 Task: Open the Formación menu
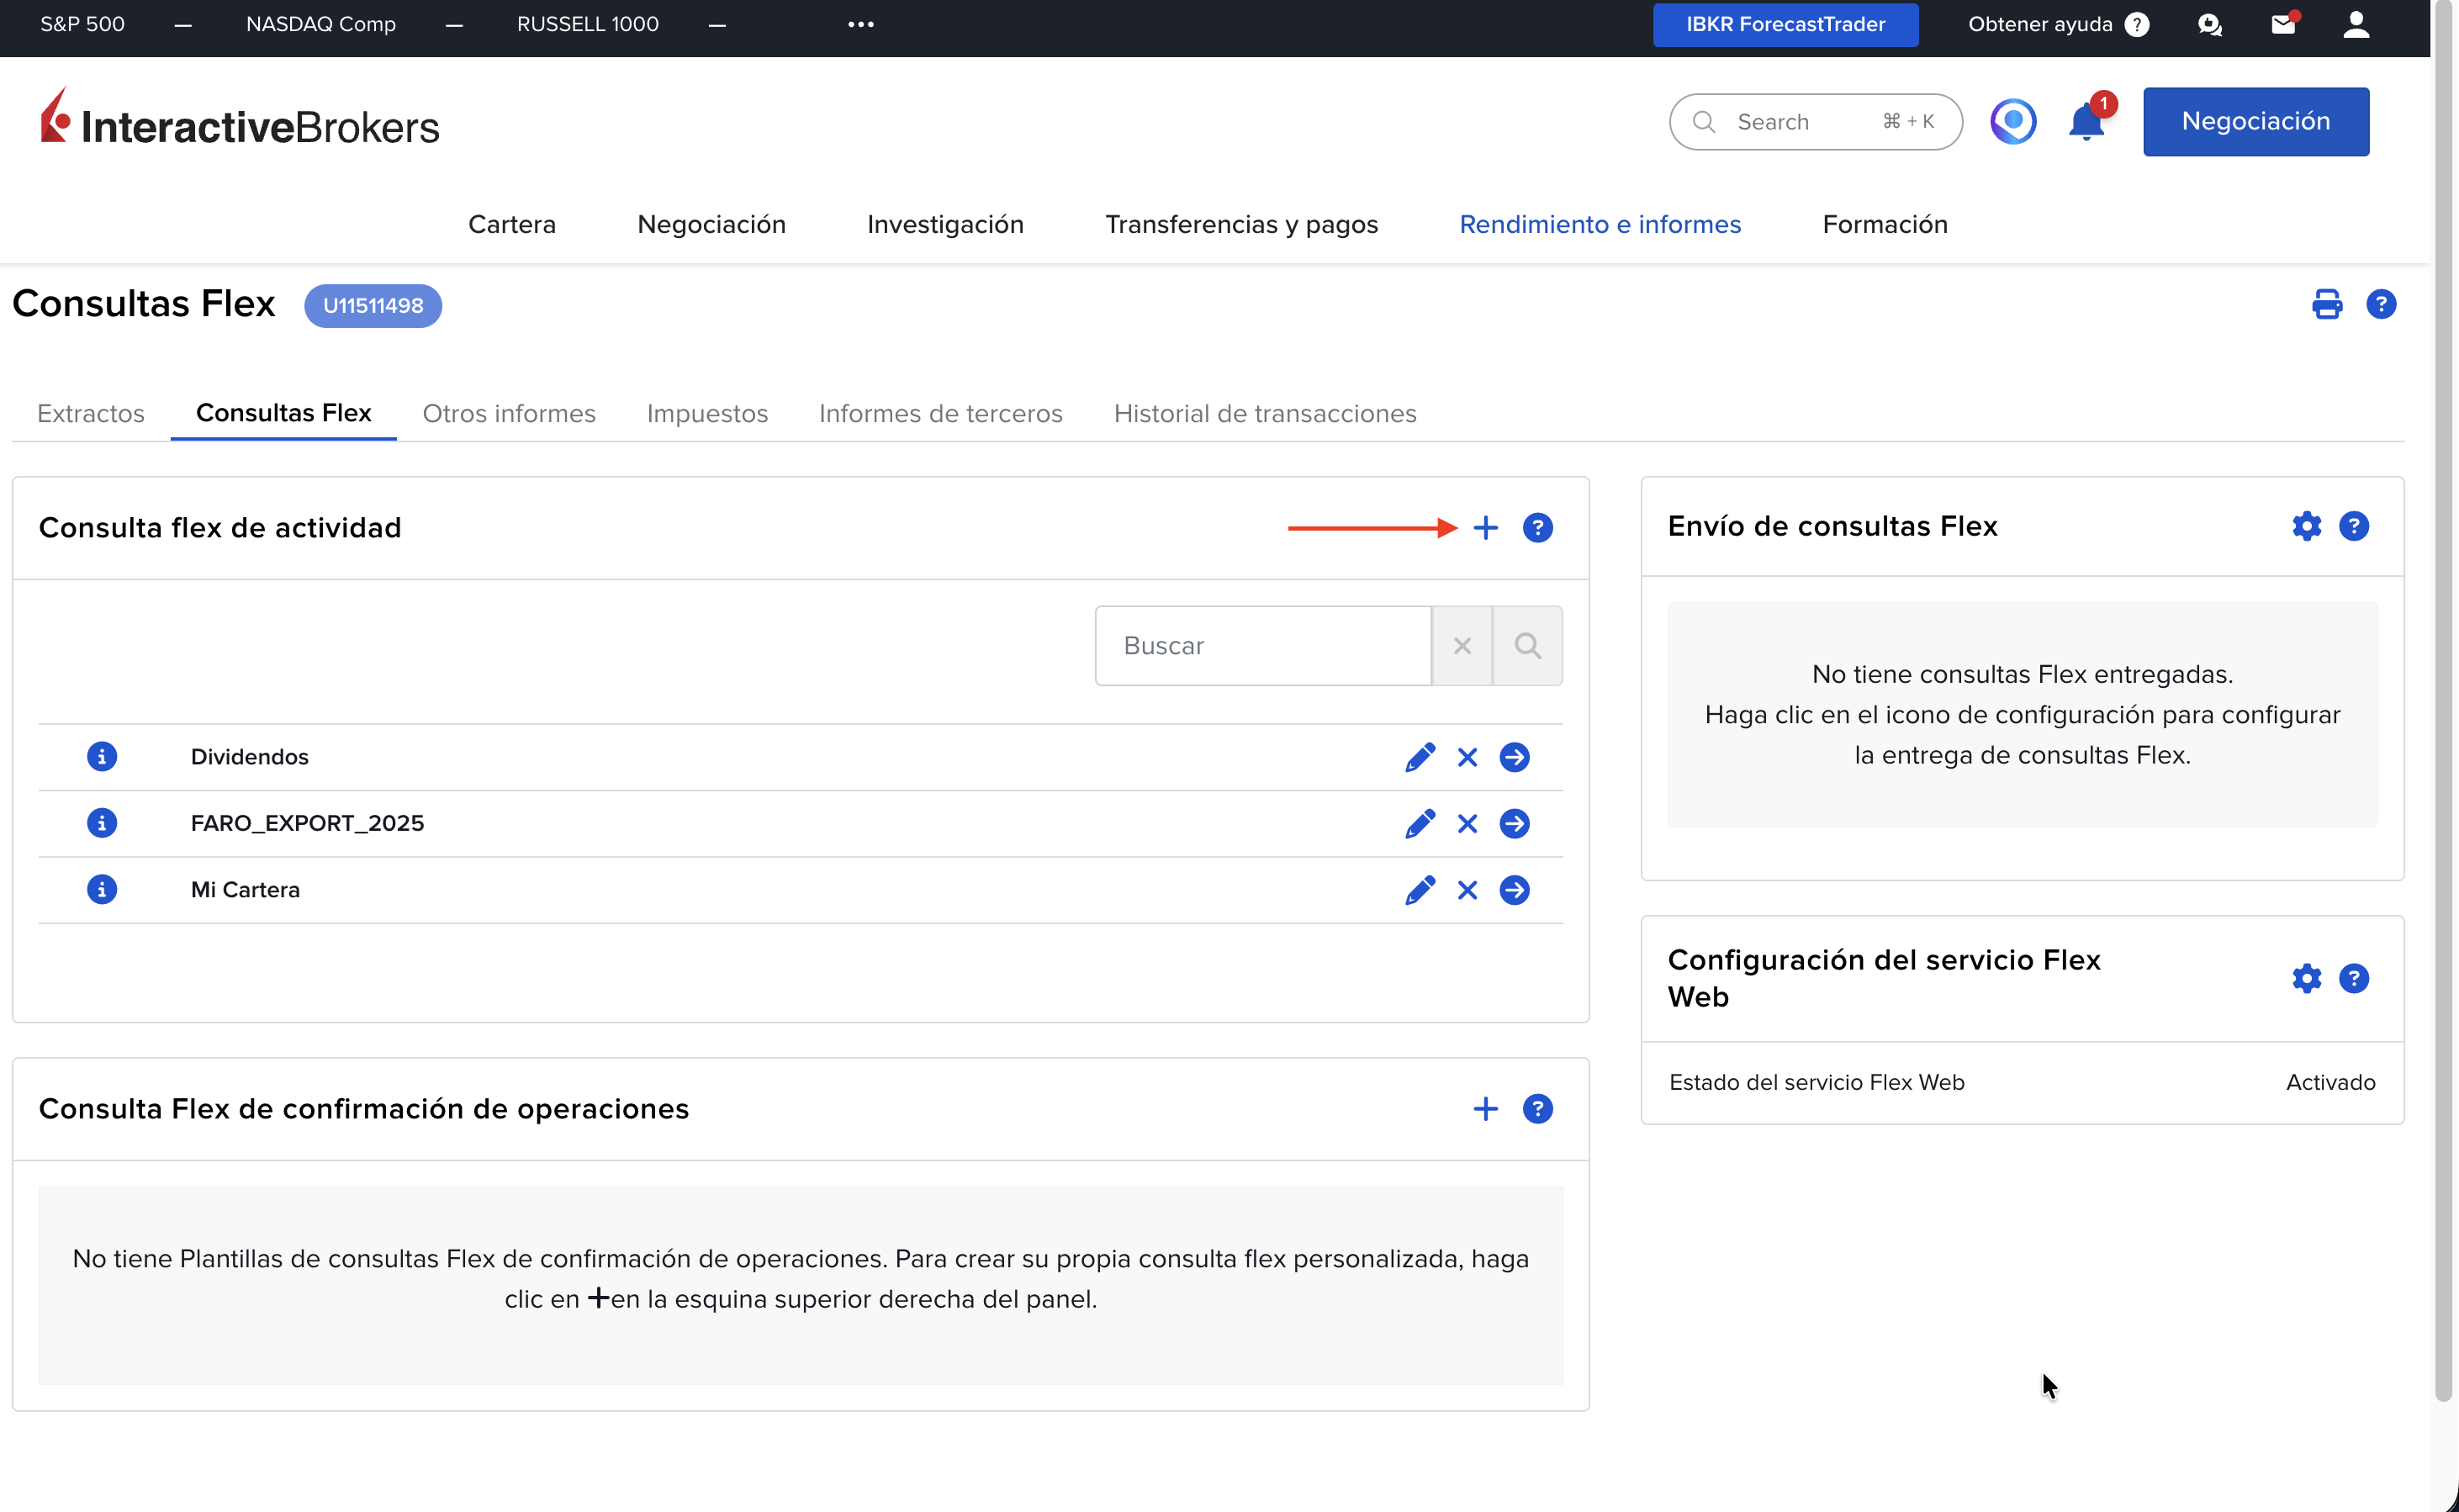[x=1885, y=224]
